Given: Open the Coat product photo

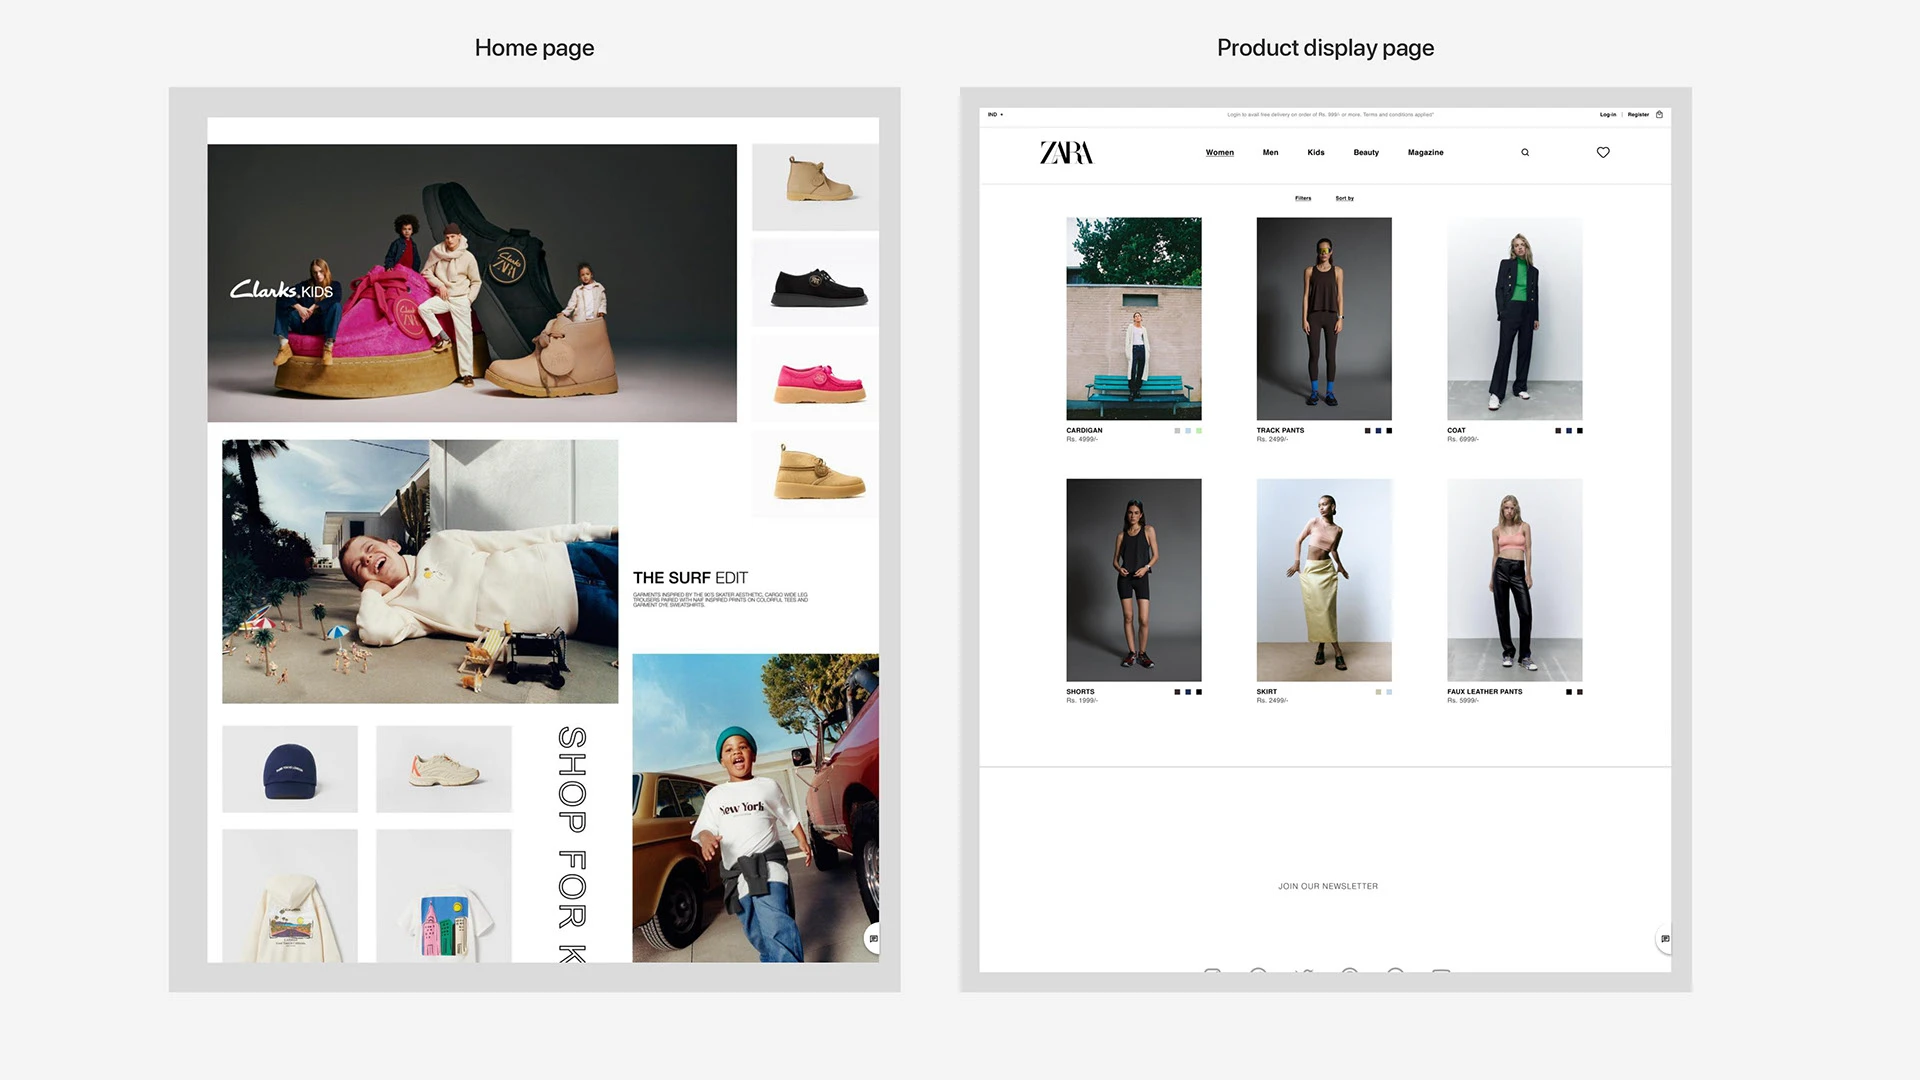Looking at the screenshot, I should tap(1515, 319).
